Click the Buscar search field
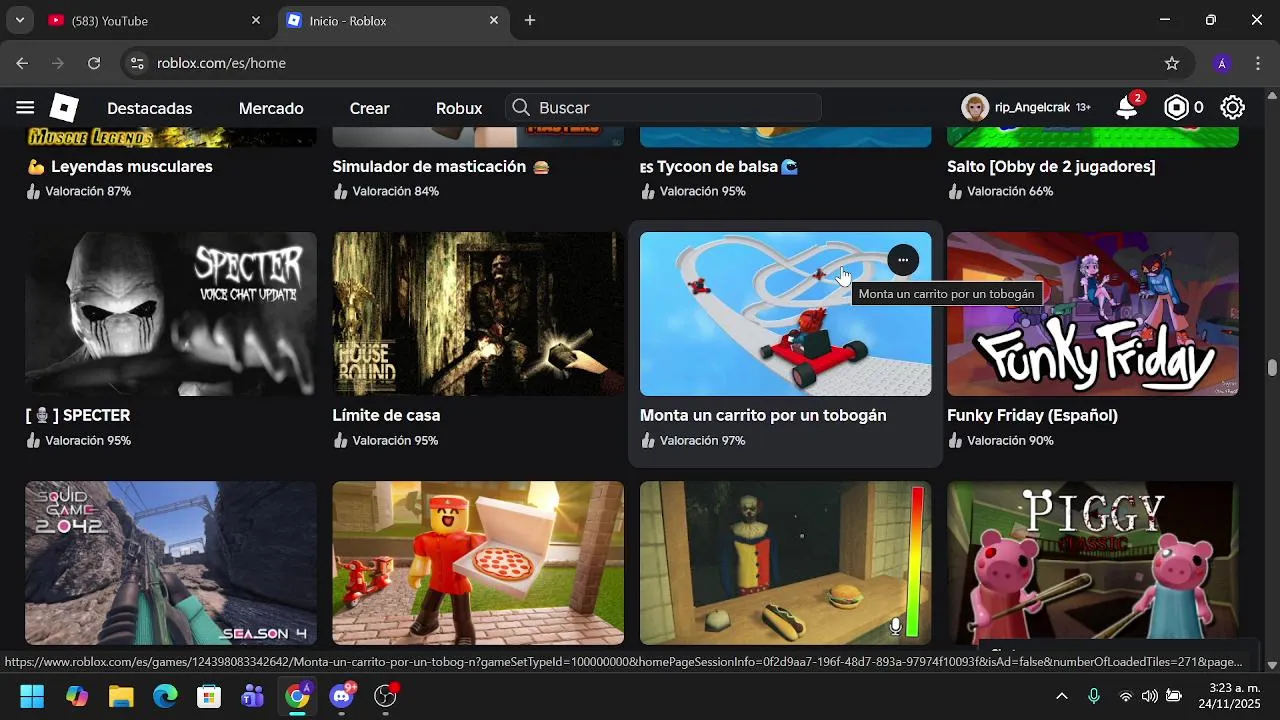Screen dimensions: 1280x720 (x=664, y=108)
